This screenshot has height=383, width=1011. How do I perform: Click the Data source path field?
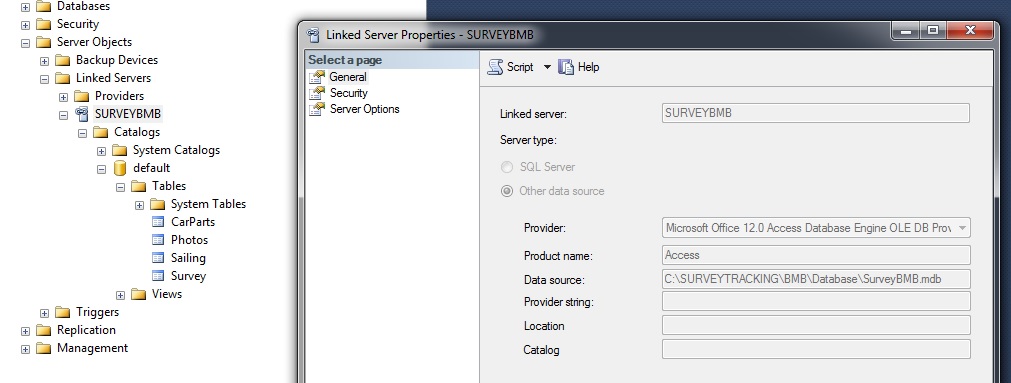(816, 279)
